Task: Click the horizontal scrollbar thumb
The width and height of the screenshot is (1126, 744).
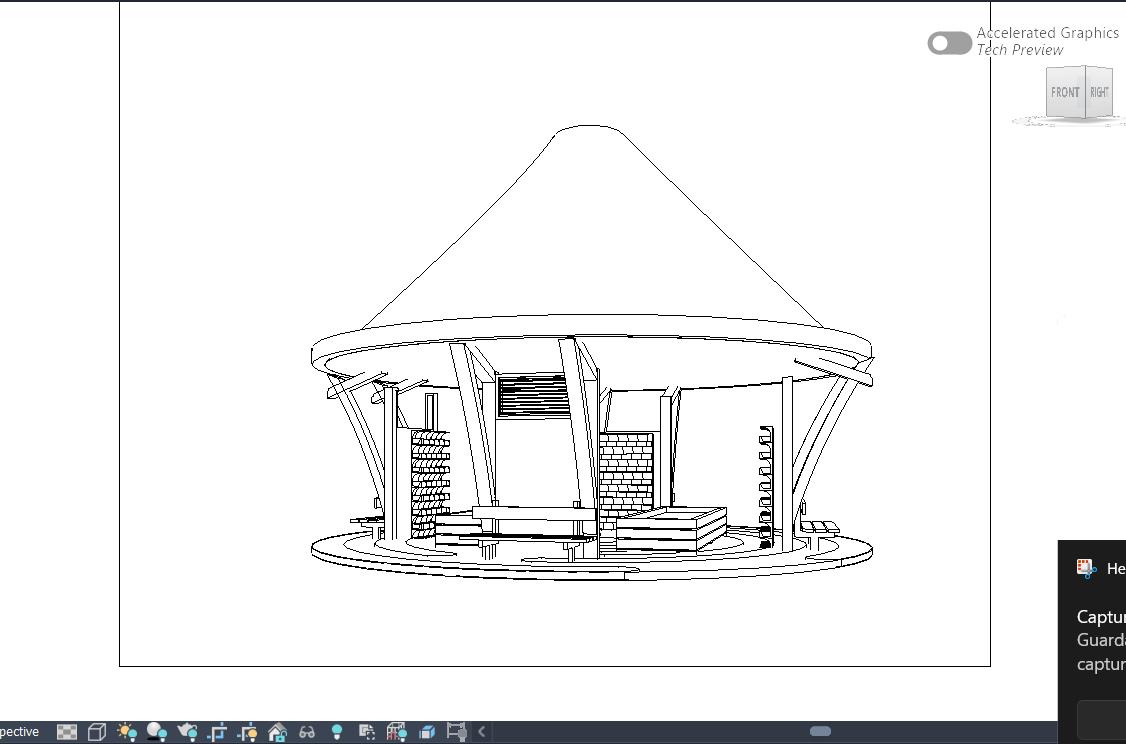Action: 820,731
